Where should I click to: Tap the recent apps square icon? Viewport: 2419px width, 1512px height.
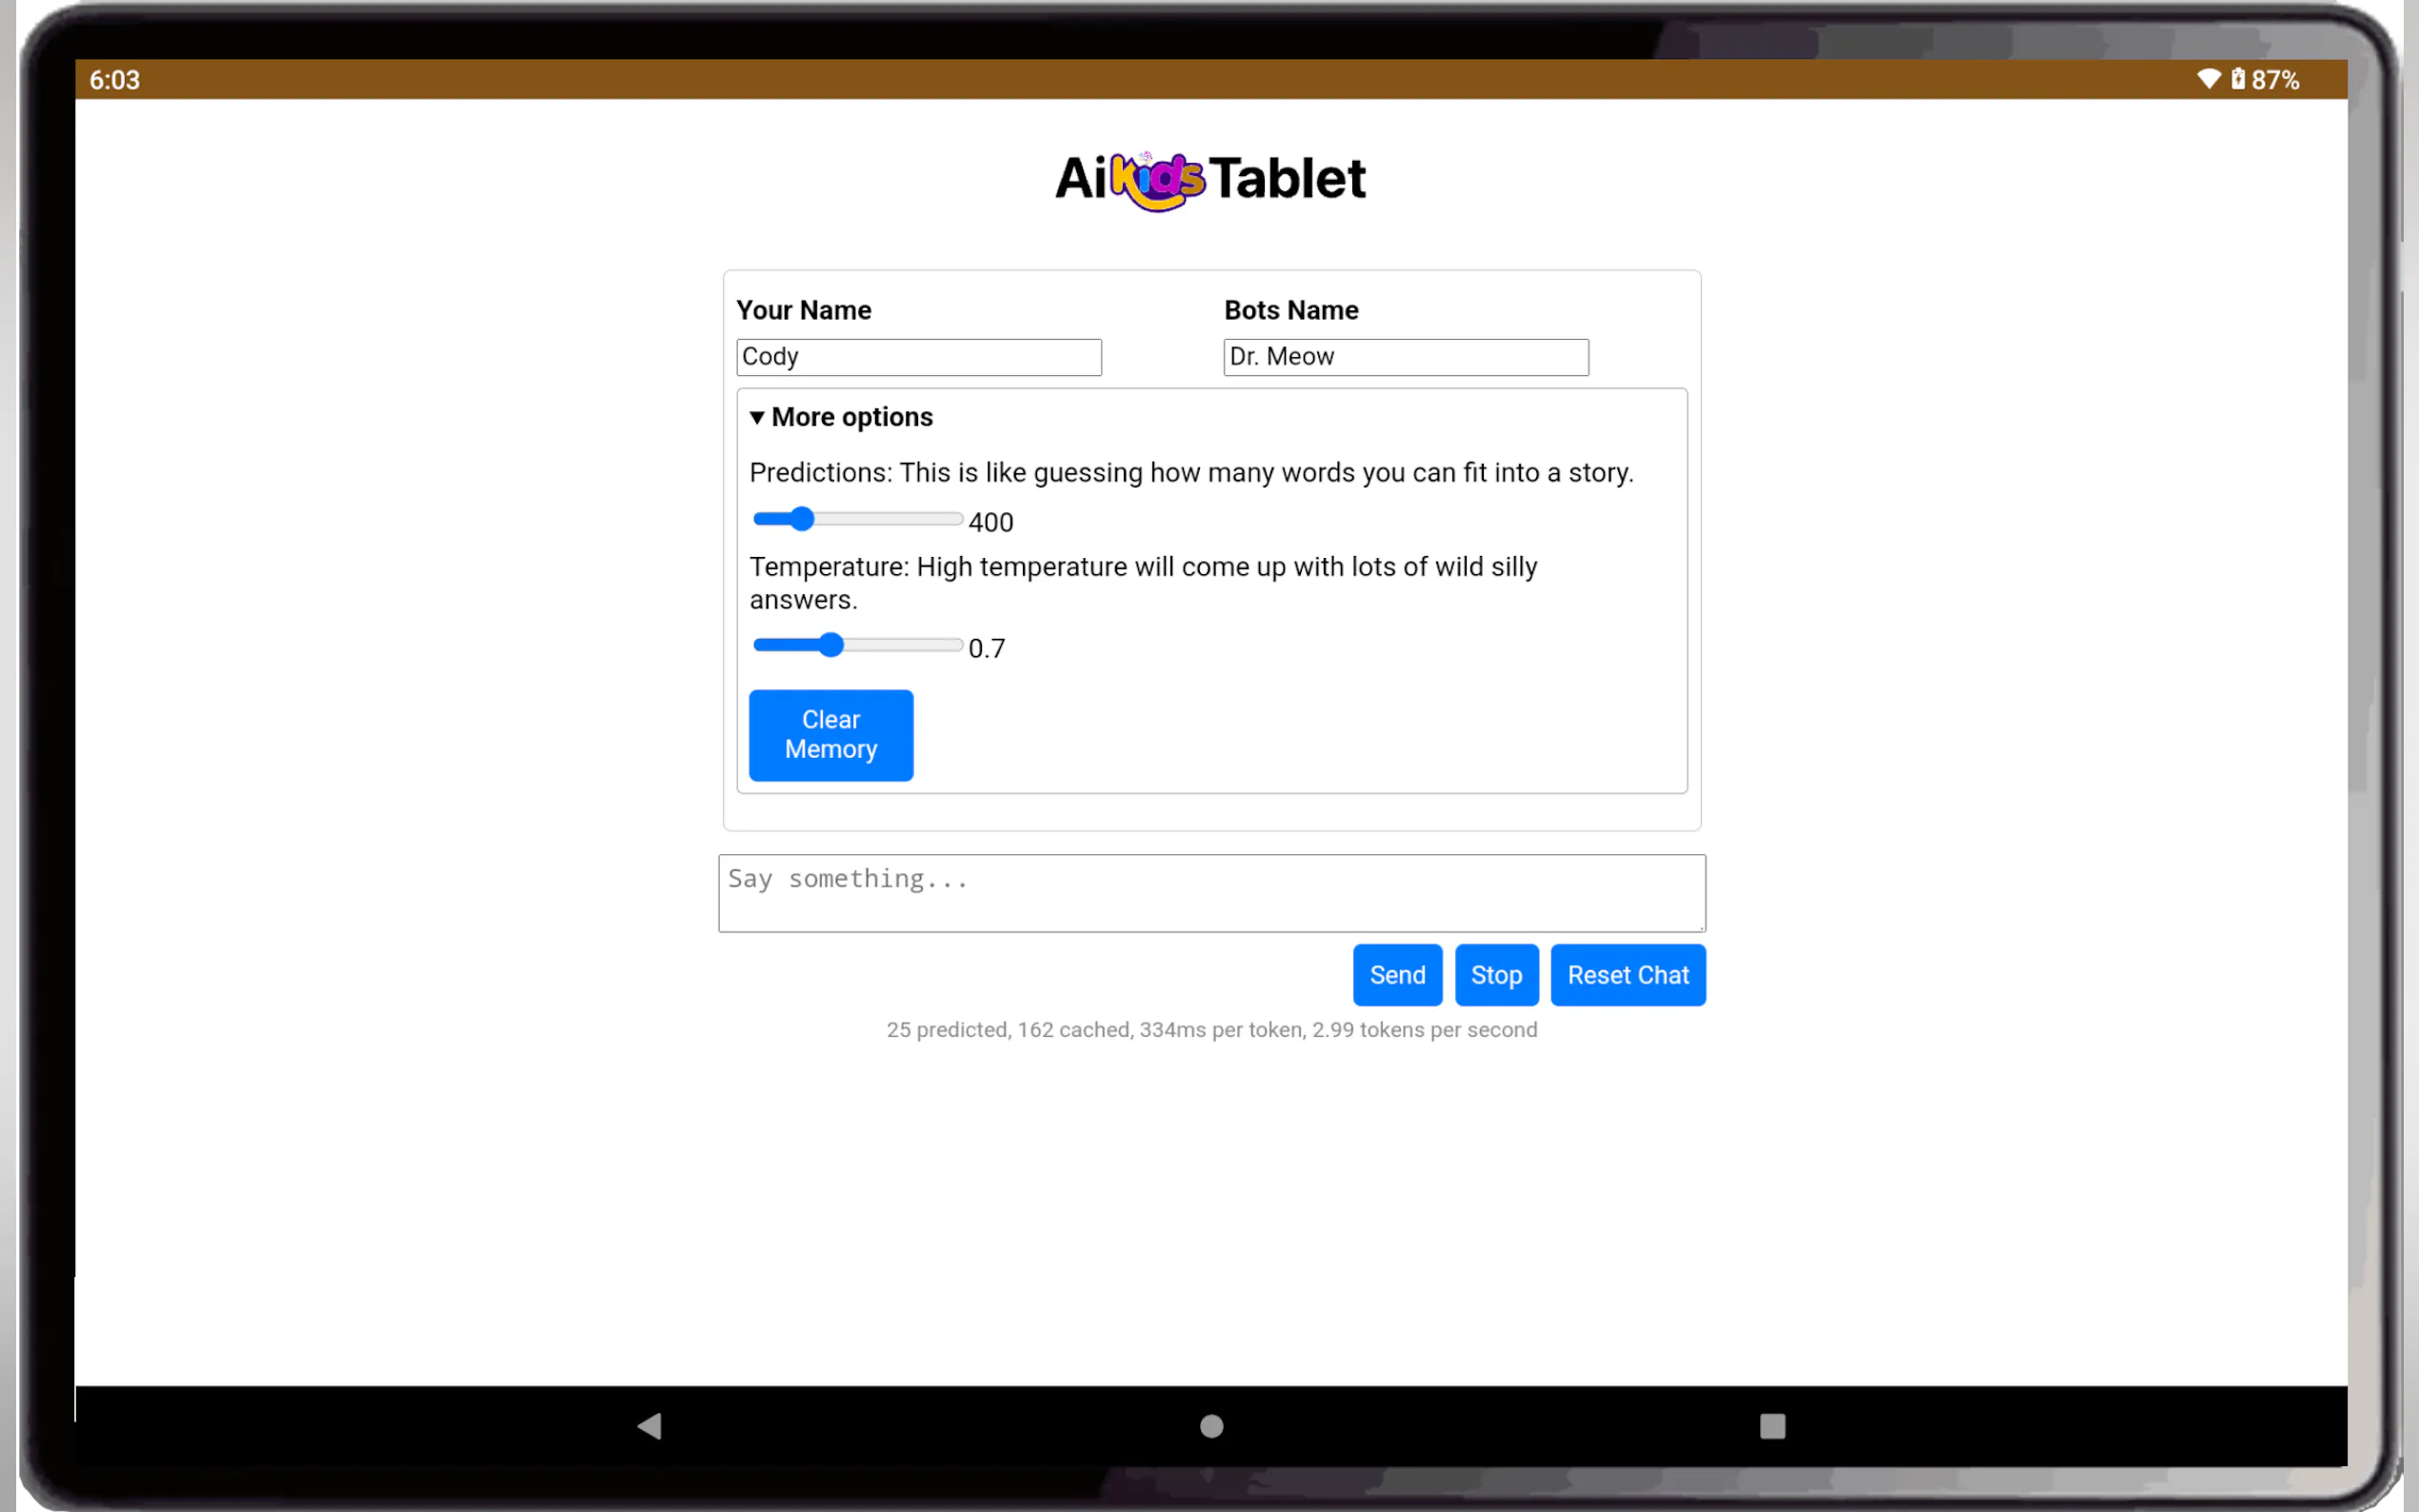(x=1772, y=1426)
